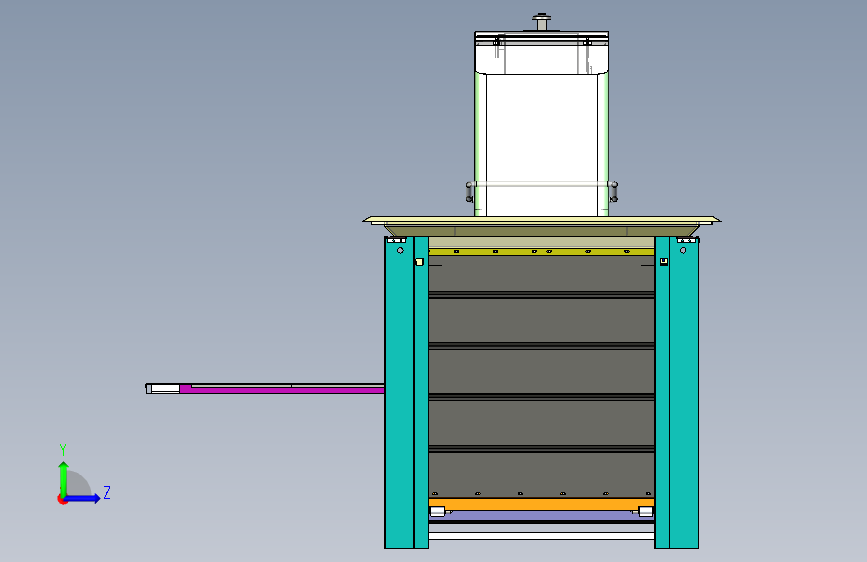Select the knob on top of the tank
The image size is (867, 562).
541,22
